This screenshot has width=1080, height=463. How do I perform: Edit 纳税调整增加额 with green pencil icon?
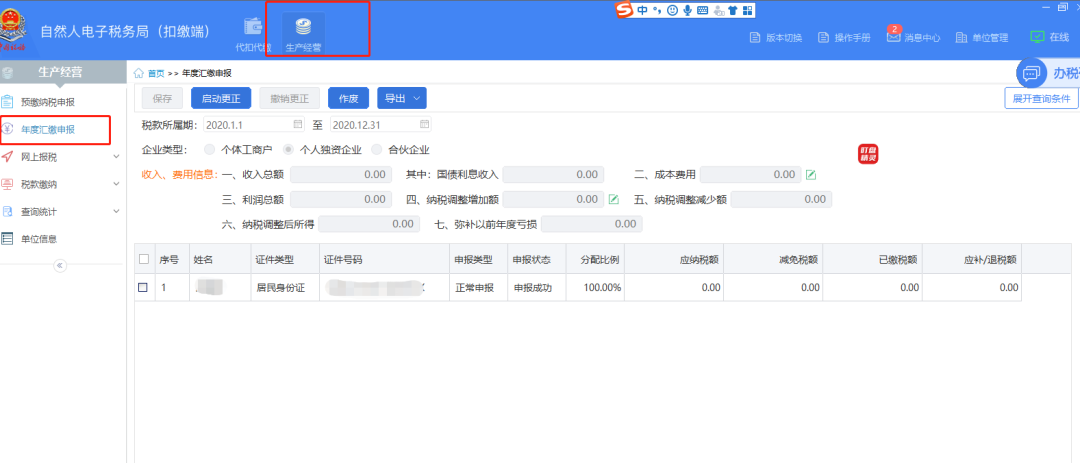(x=614, y=200)
